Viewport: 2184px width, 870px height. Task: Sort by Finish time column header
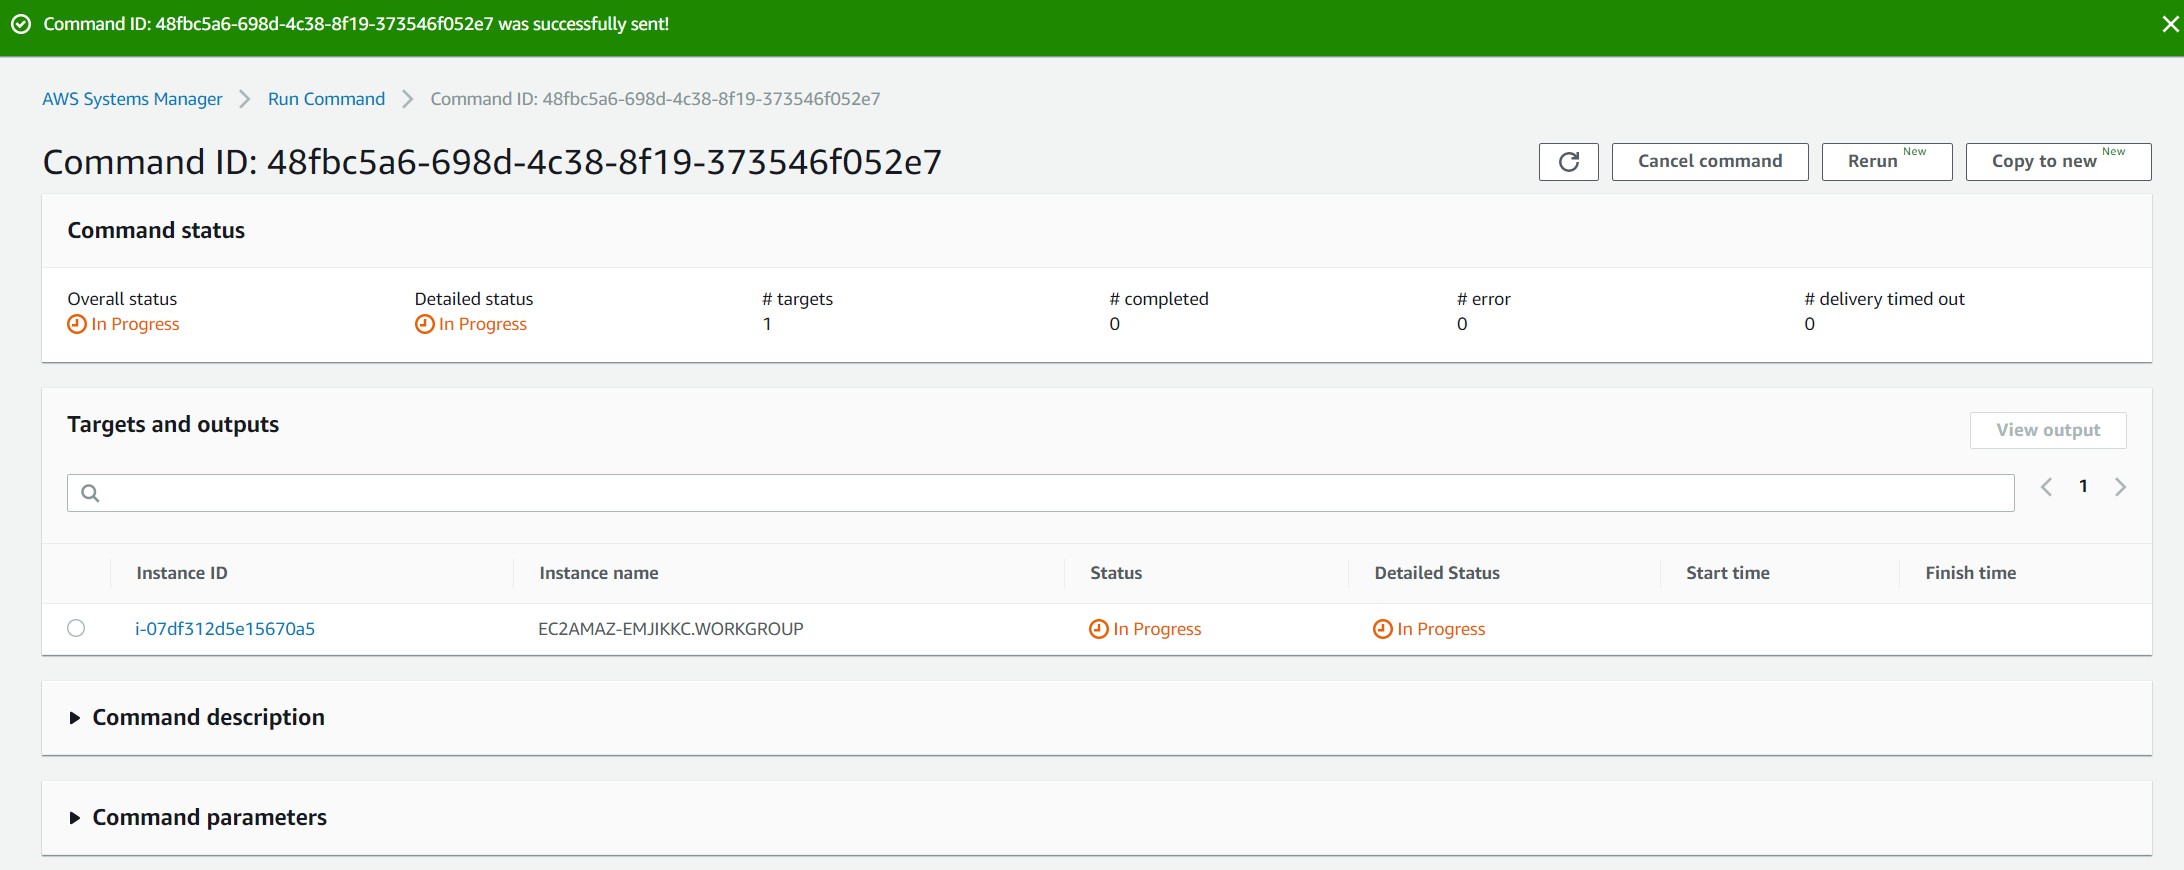tap(1971, 573)
